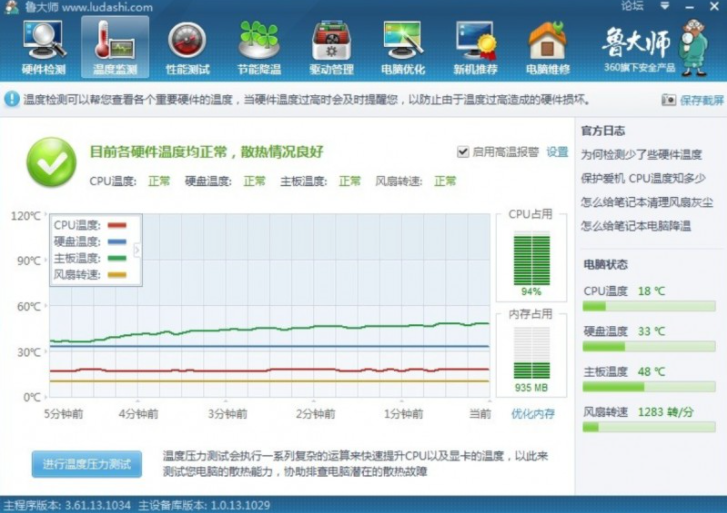Start the 进行温度压力测试 stress test button

click(86, 464)
